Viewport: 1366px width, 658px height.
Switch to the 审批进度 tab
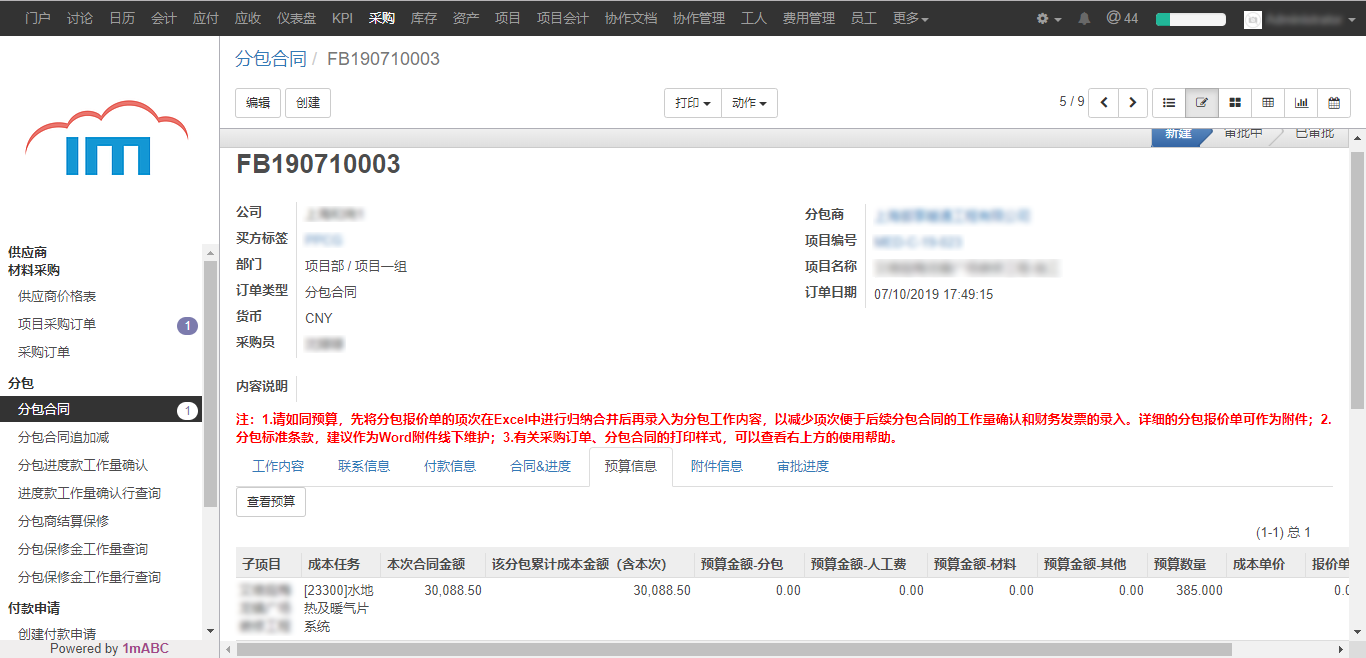pos(803,466)
